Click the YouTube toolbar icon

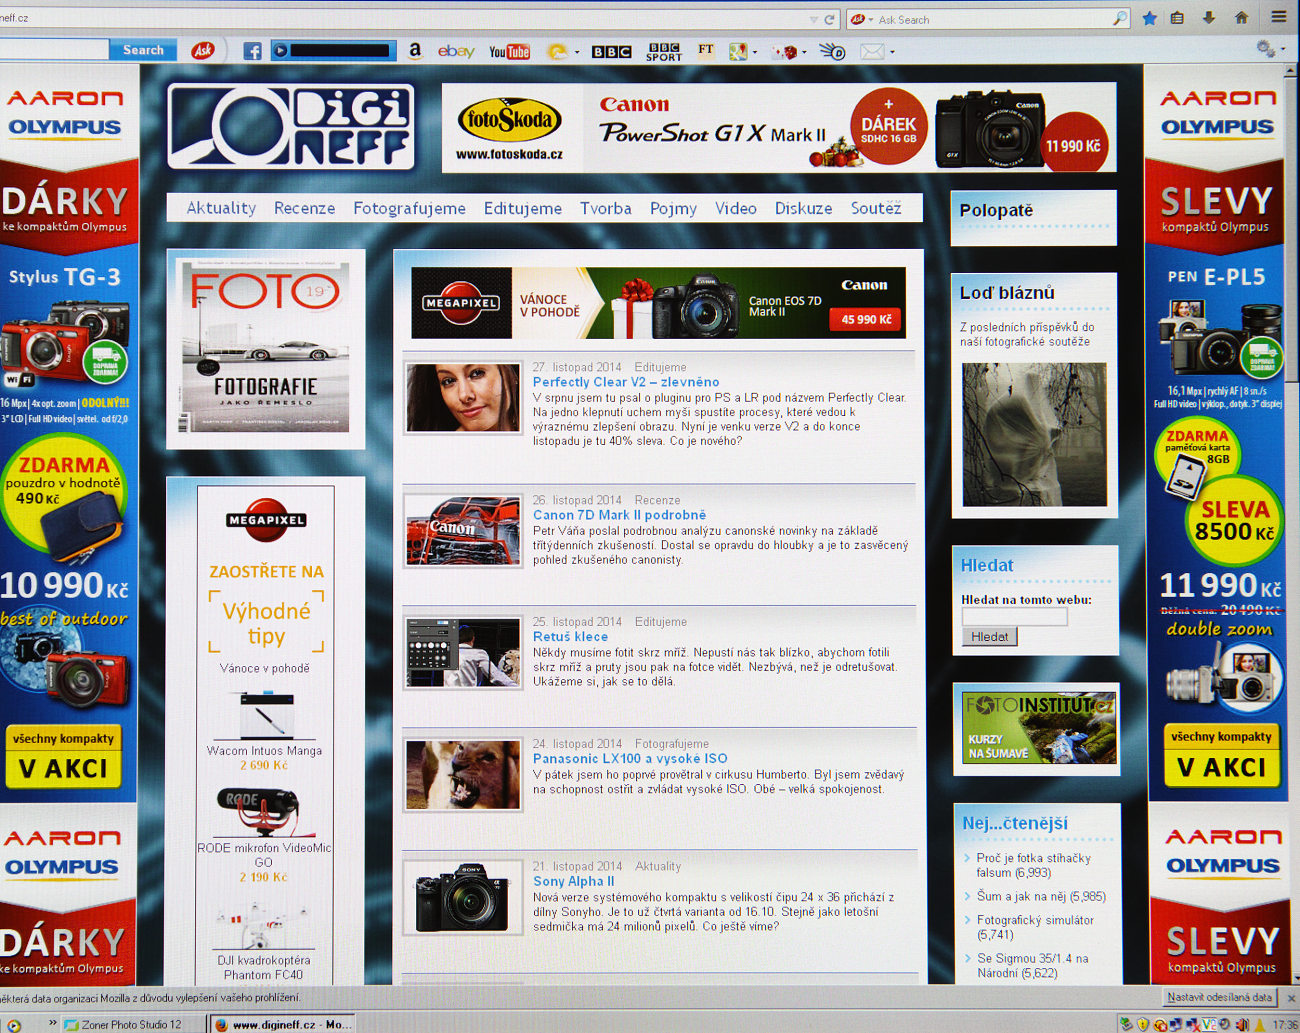509,51
